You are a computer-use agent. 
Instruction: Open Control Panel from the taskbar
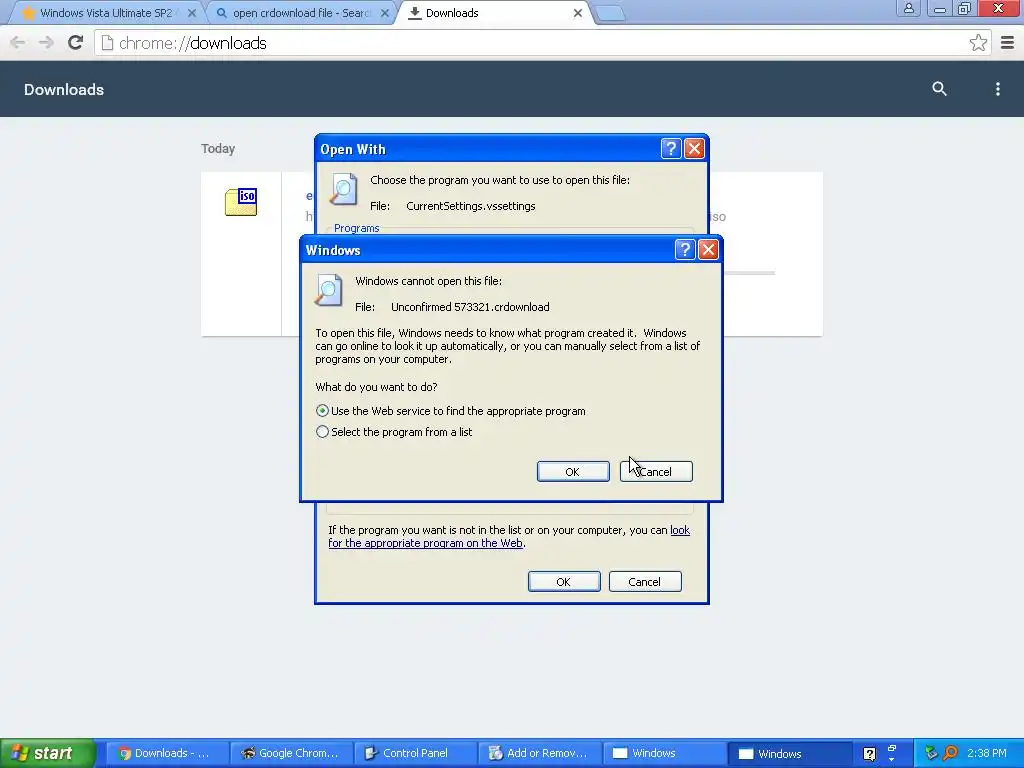[x=415, y=753]
